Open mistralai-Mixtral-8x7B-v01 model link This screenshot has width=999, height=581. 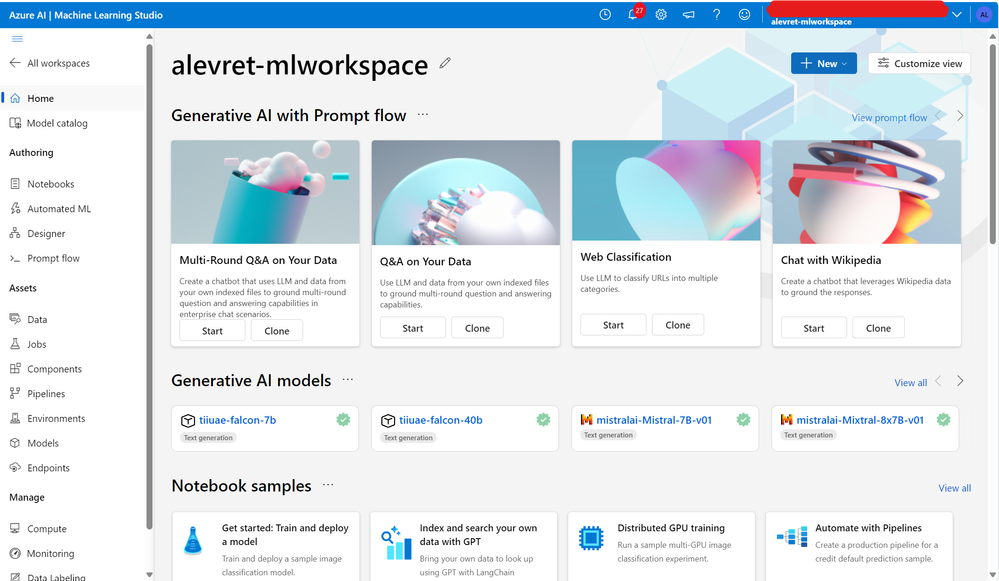coord(859,420)
